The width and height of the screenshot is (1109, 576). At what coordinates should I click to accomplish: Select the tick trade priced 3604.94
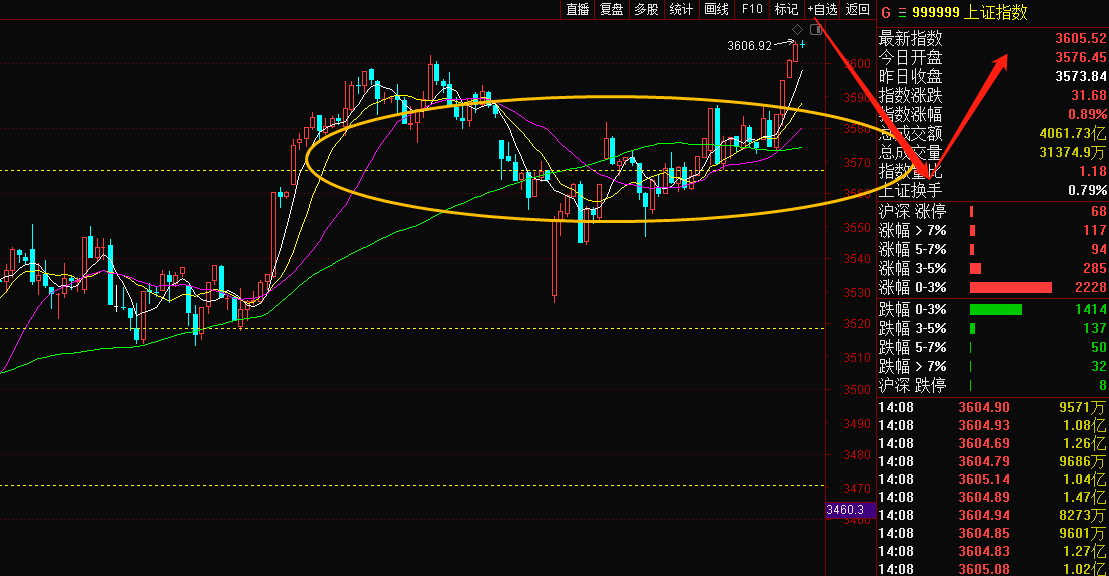pyautogui.click(x=992, y=516)
